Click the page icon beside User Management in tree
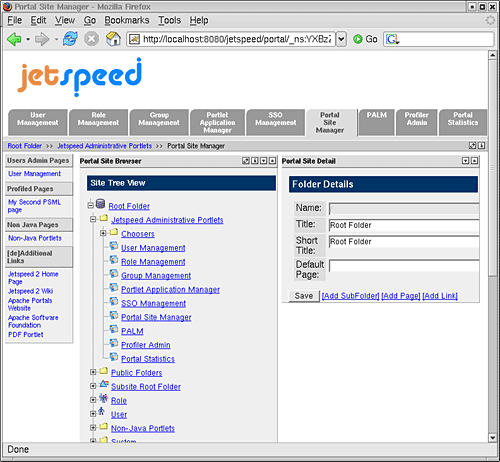Screen dimensions: 500x462 pyautogui.click(x=114, y=246)
